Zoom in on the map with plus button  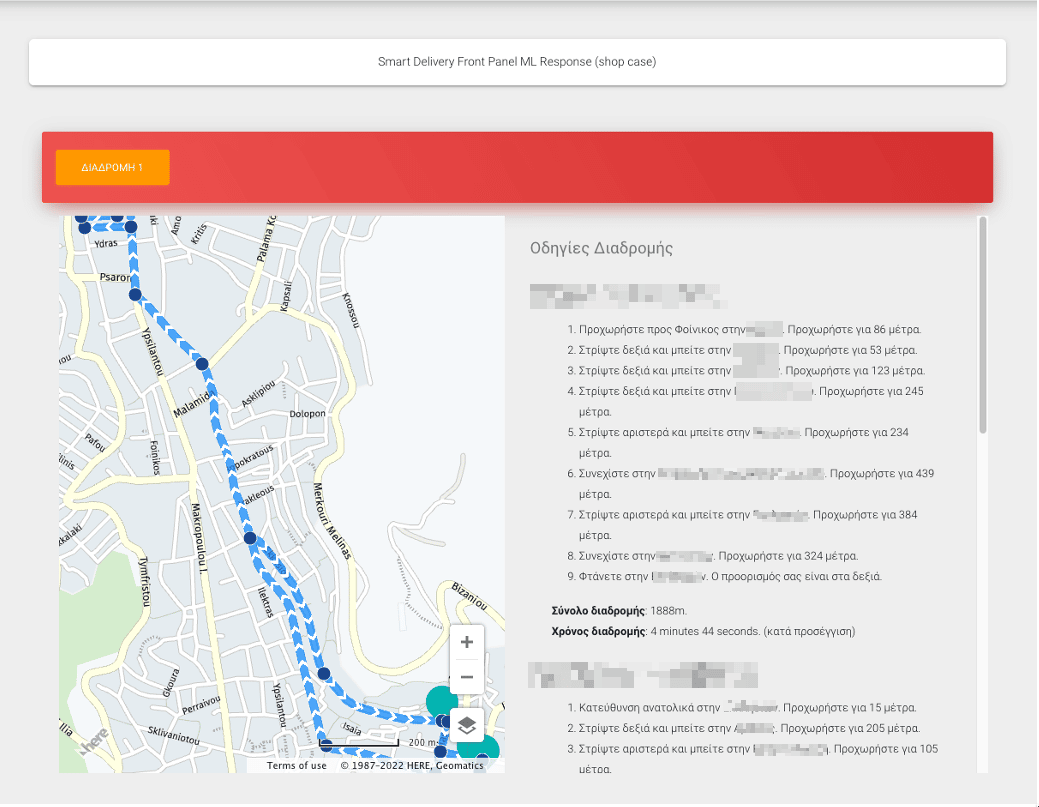[x=467, y=642]
